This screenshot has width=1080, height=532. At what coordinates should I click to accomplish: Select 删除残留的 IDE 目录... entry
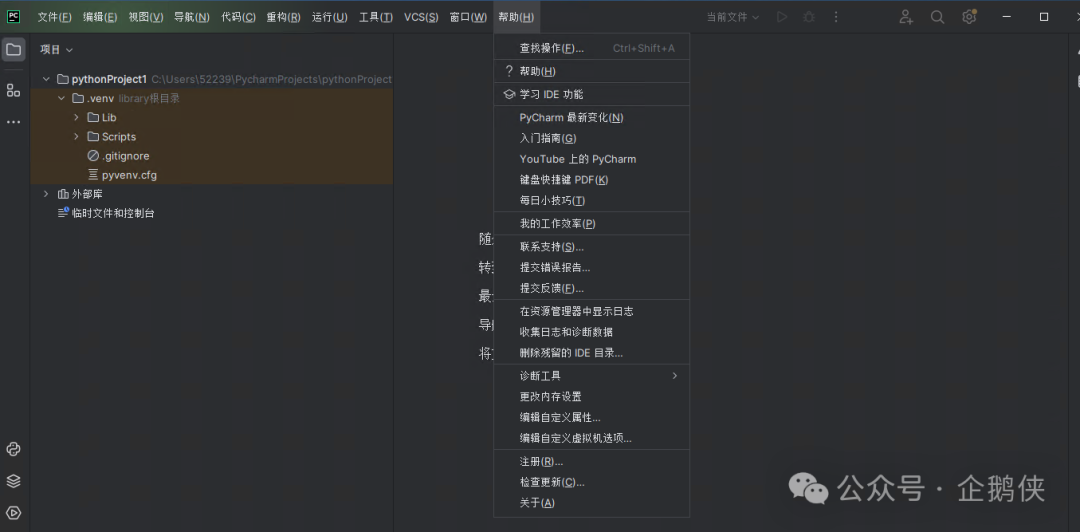(592, 353)
